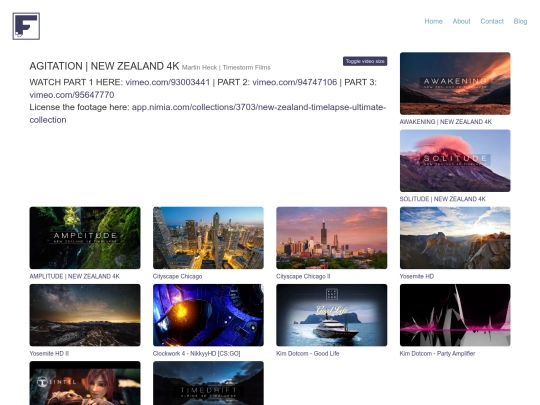The image size is (540, 405).
Task: Click the Yosemite HD caption
Action: click(417, 276)
